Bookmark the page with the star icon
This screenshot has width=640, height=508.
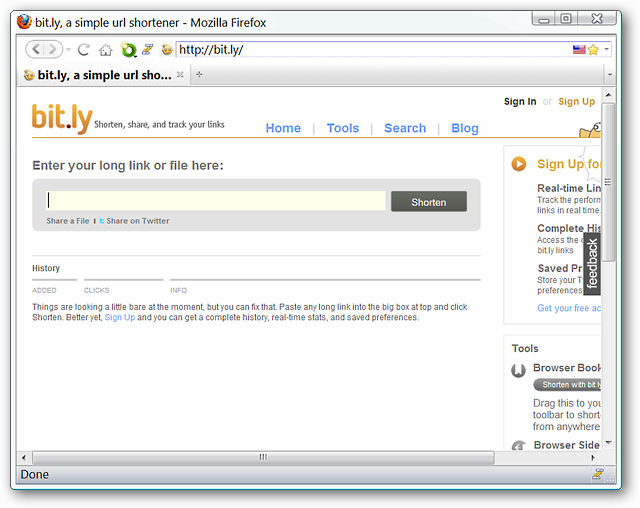(x=593, y=50)
